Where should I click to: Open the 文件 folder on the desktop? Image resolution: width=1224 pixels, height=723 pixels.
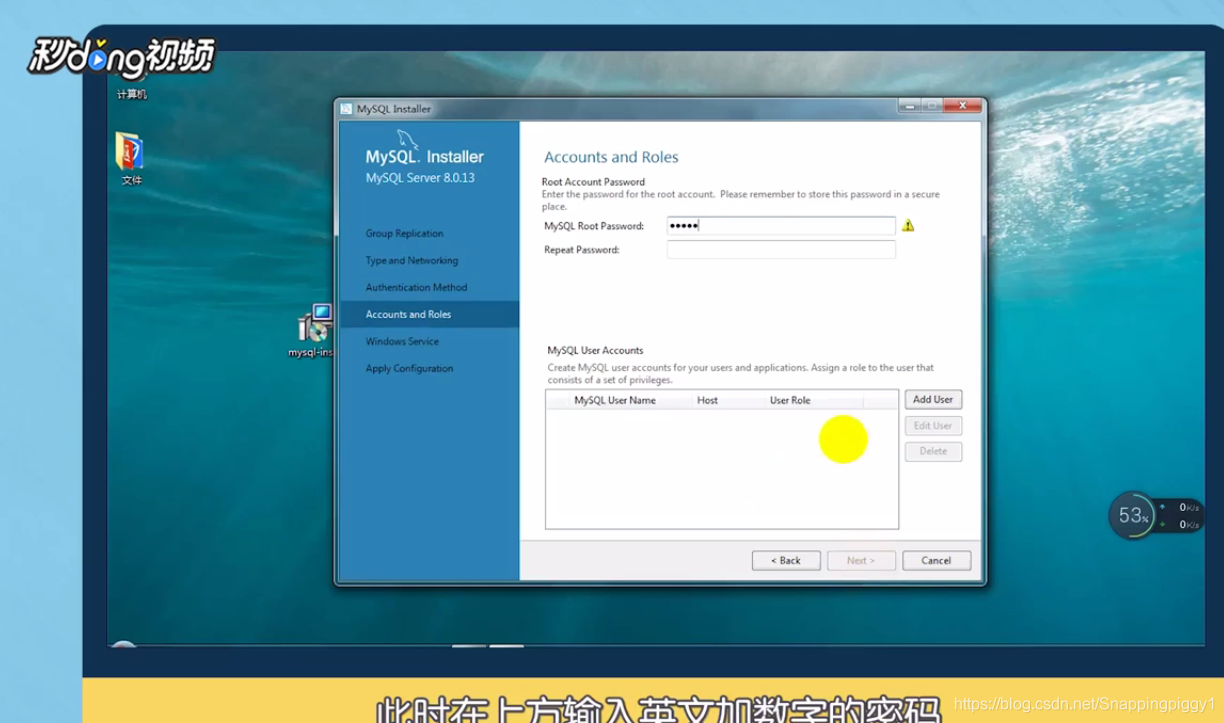point(130,159)
